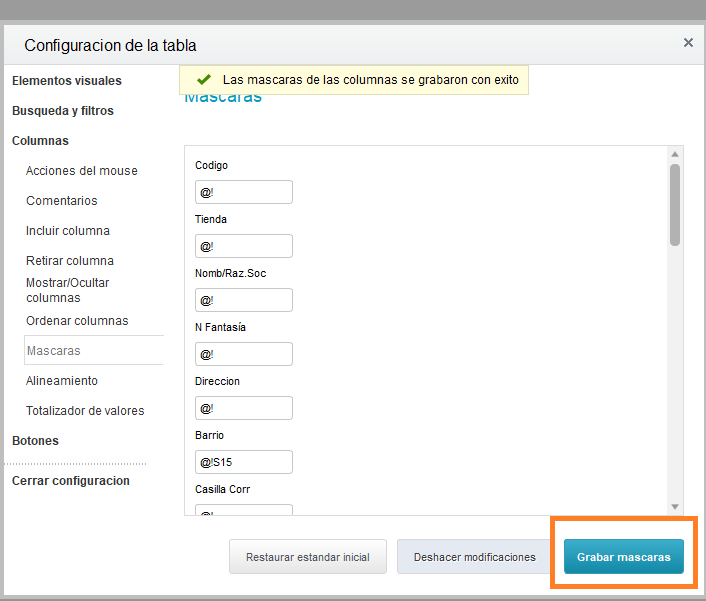This screenshot has width=706, height=601.
Task: Select Retirar columna option
Action: point(70,261)
